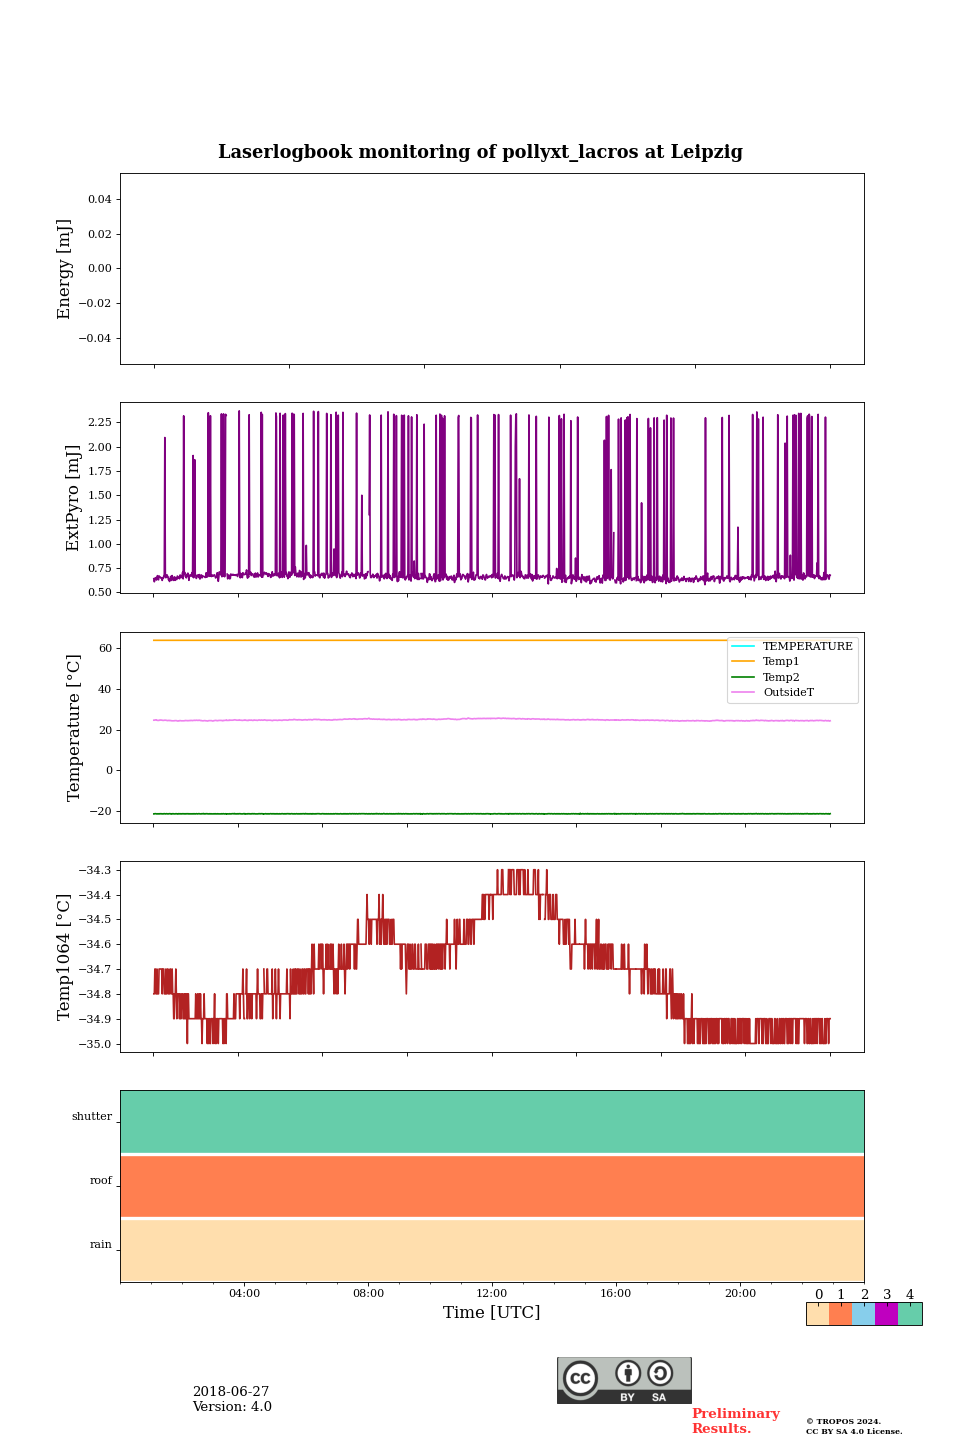
Task: Click the beige rain status band
Action: (492, 1250)
